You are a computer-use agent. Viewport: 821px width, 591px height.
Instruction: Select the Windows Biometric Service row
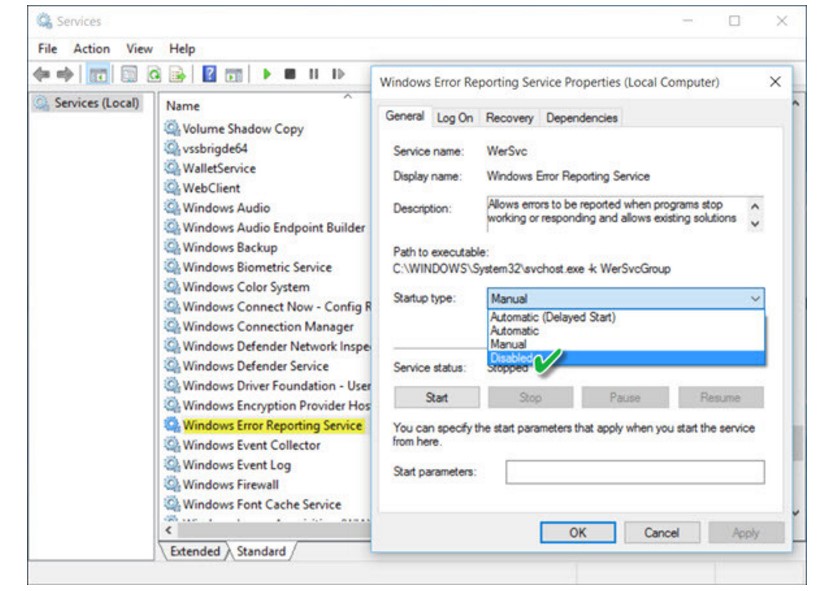[257, 266]
